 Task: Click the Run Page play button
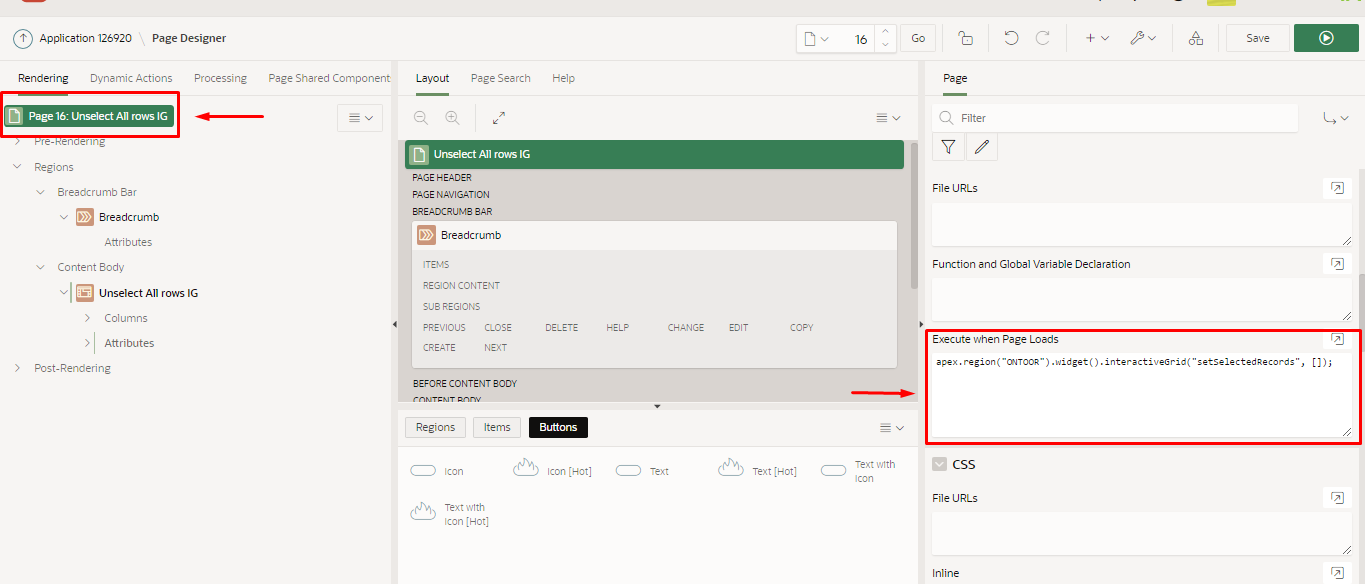1325,38
